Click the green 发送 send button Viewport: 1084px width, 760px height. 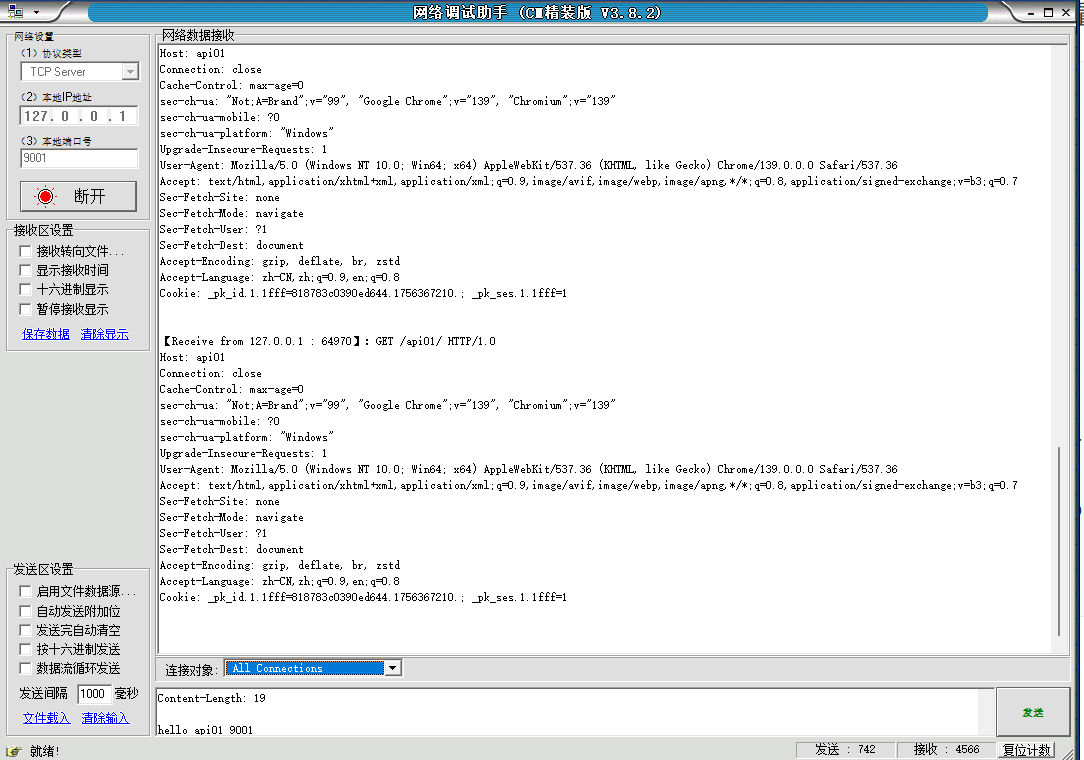pos(1032,712)
